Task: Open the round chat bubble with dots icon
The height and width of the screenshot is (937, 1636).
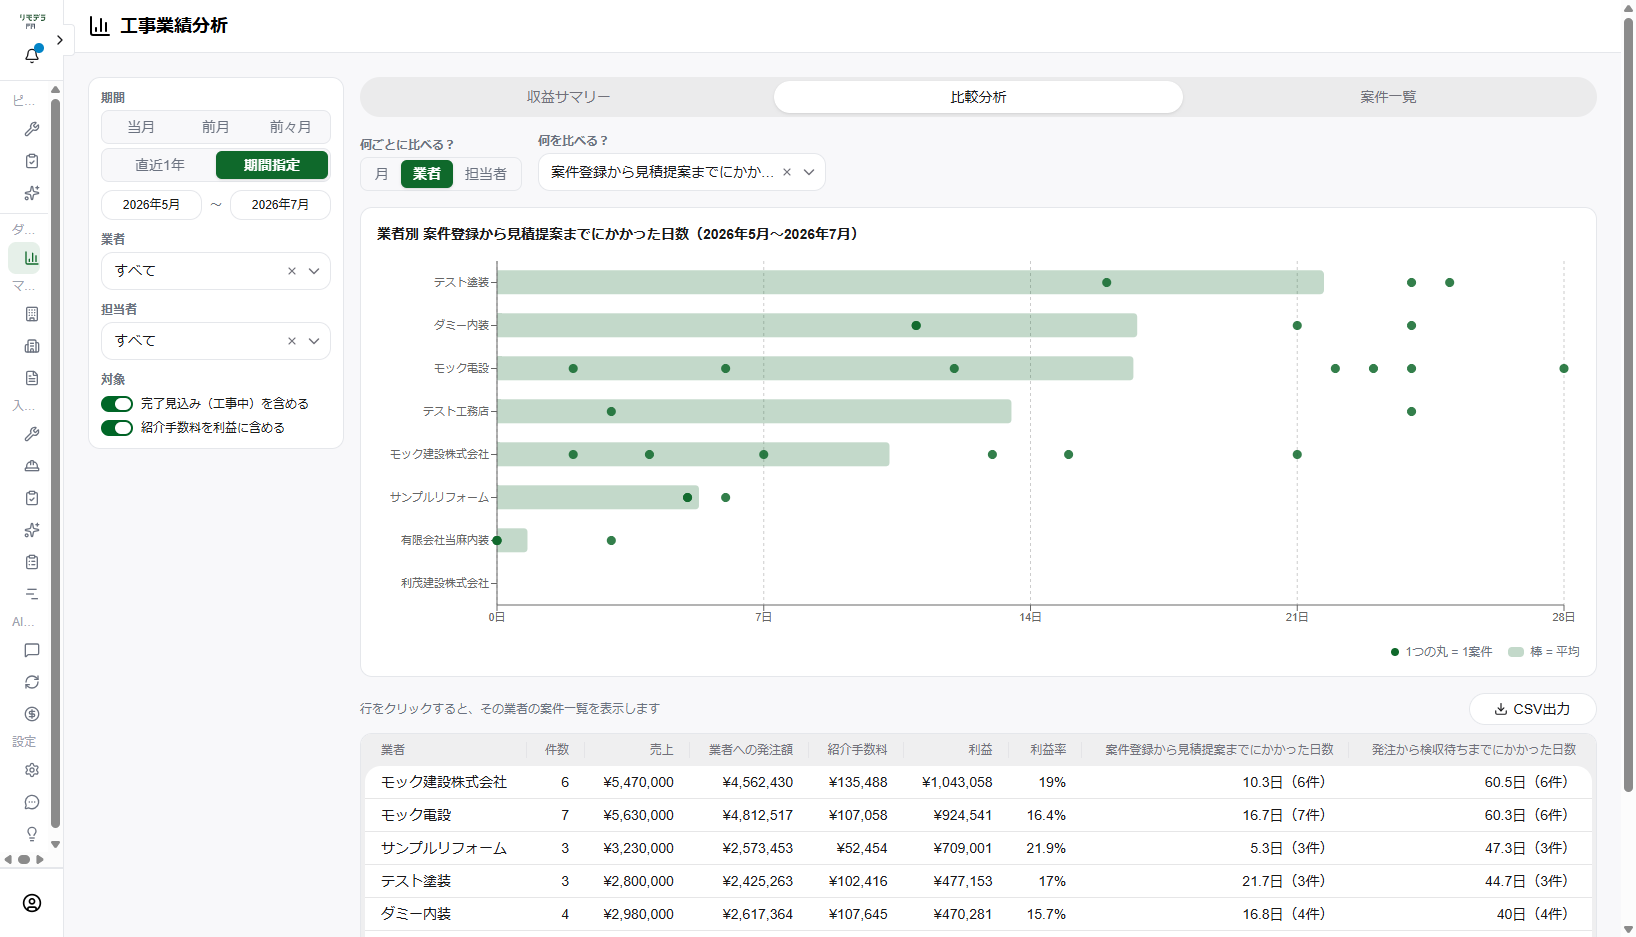Action: point(32,802)
